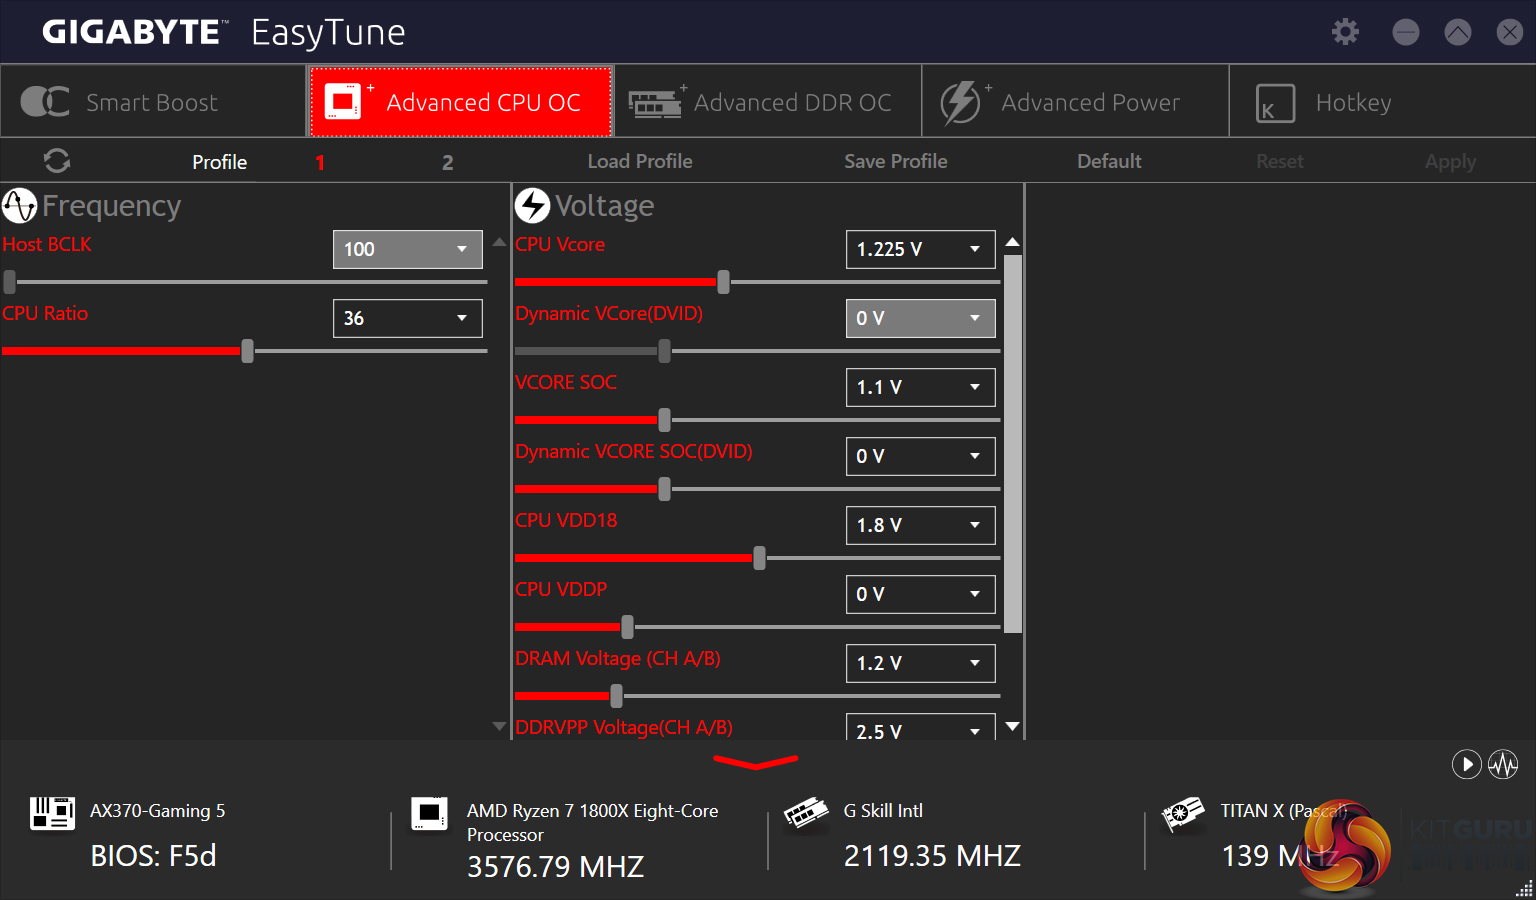Viewport: 1536px width, 900px height.
Task: Click the Reset button
Action: [1280, 161]
